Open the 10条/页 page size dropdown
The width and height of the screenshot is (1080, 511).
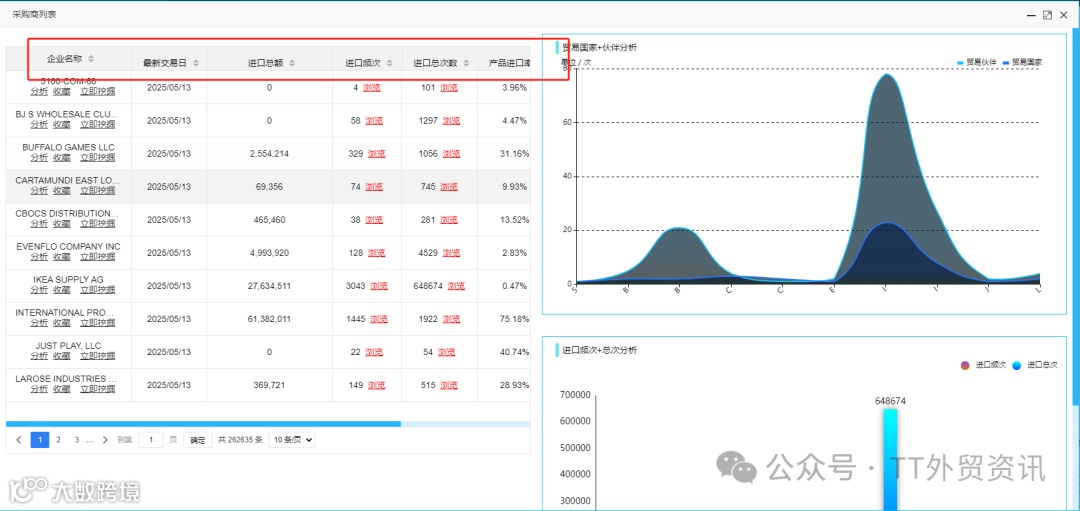coord(292,439)
